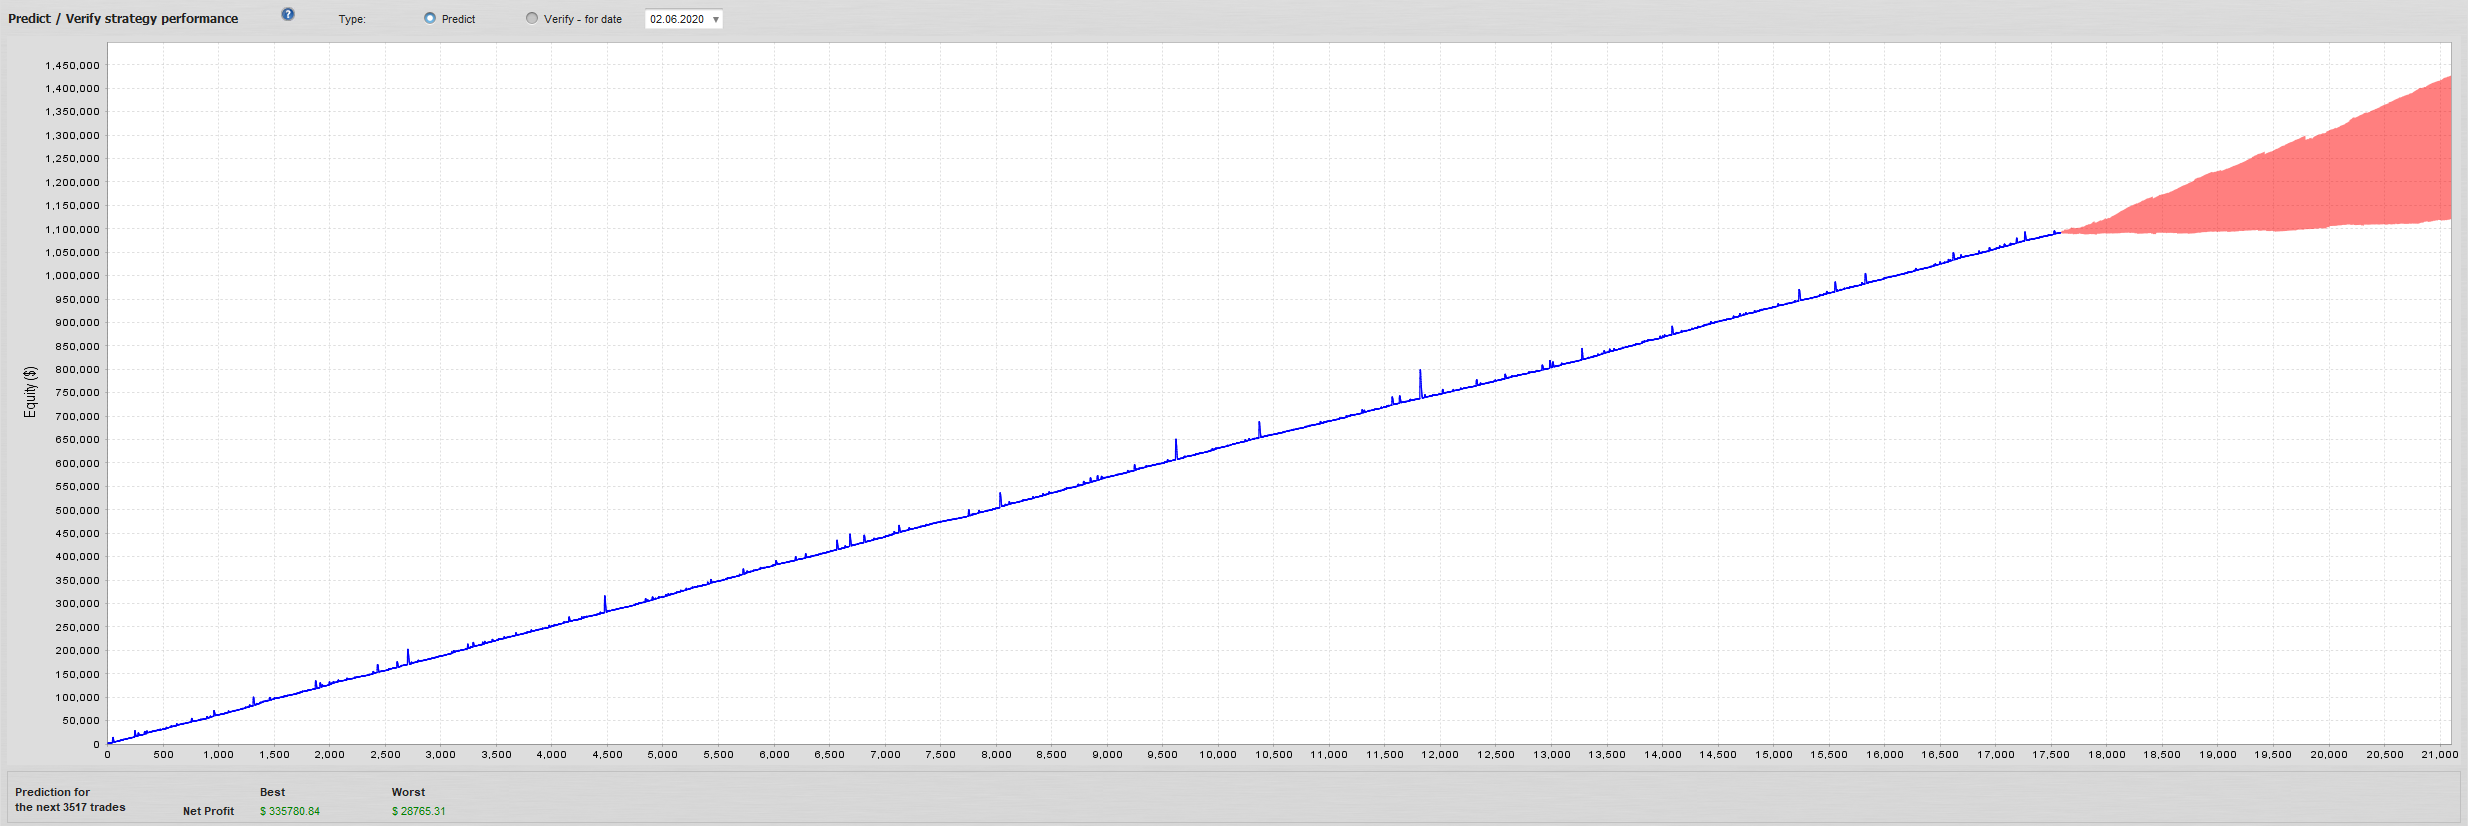Click the 1,450,000 y-axis label
This screenshot has width=2468, height=826.
[x=72, y=65]
